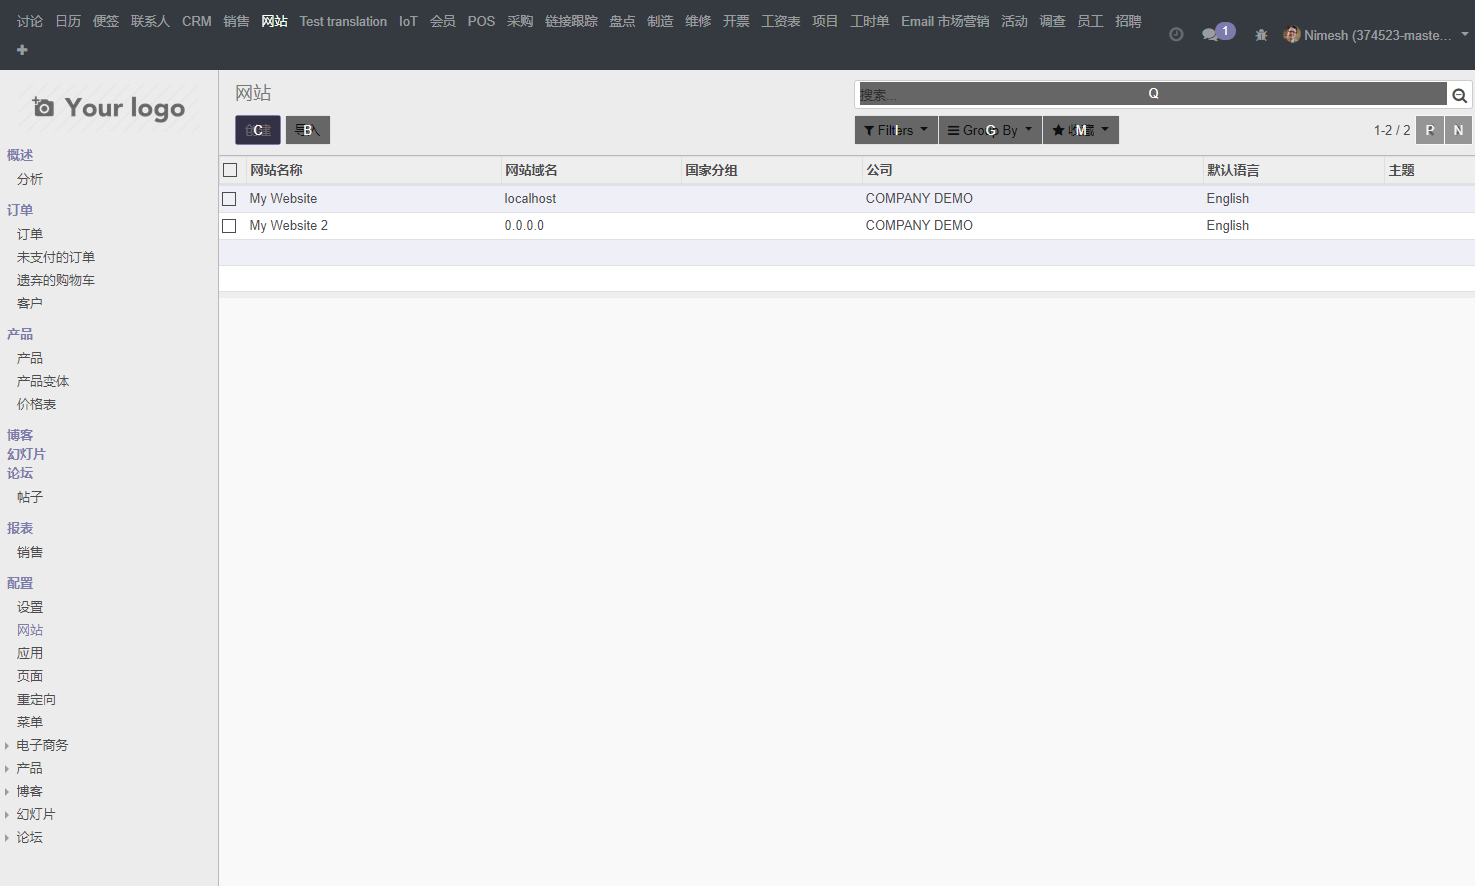The height and width of the screenshot is (886, 1475).
Task: Click the search magnifier icon
Action: click(1459, 96)
